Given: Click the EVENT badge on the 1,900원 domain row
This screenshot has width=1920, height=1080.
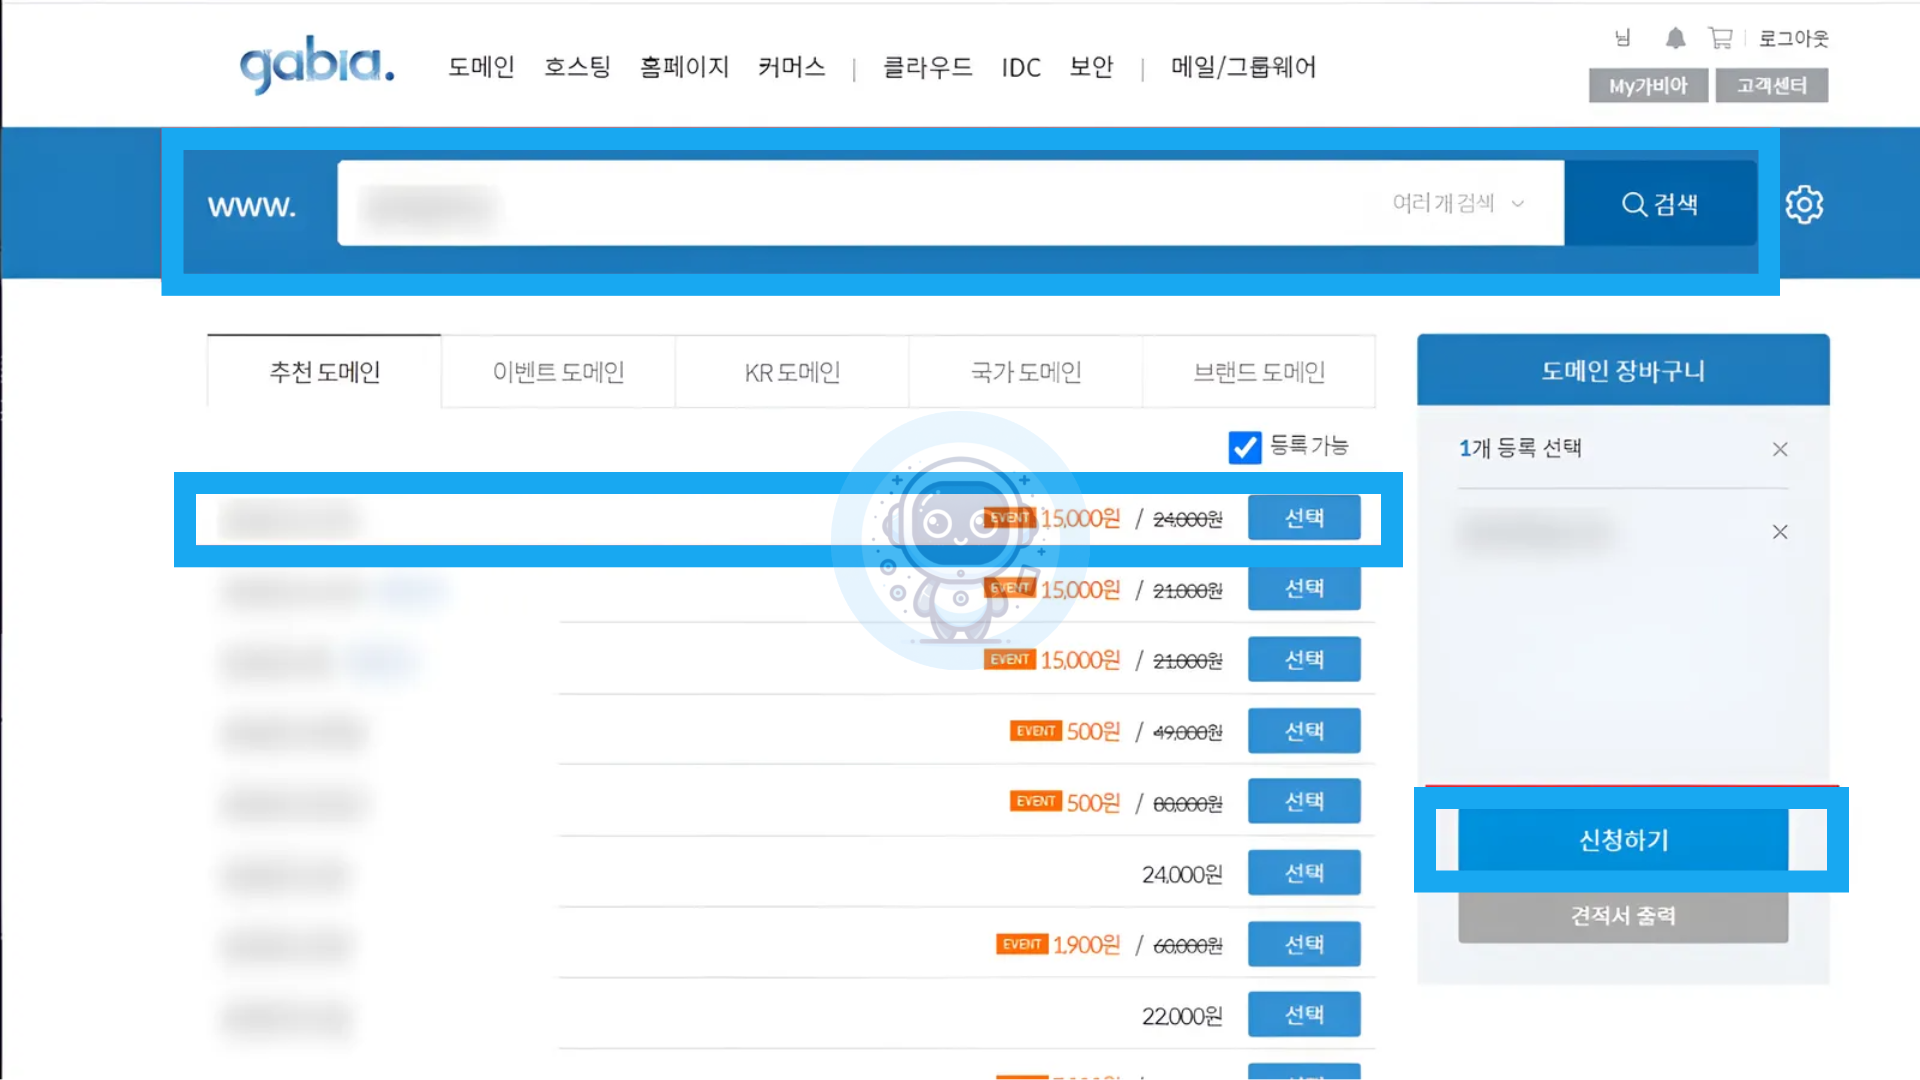Looking at the screenshot, I should [x=1021, y=943].
